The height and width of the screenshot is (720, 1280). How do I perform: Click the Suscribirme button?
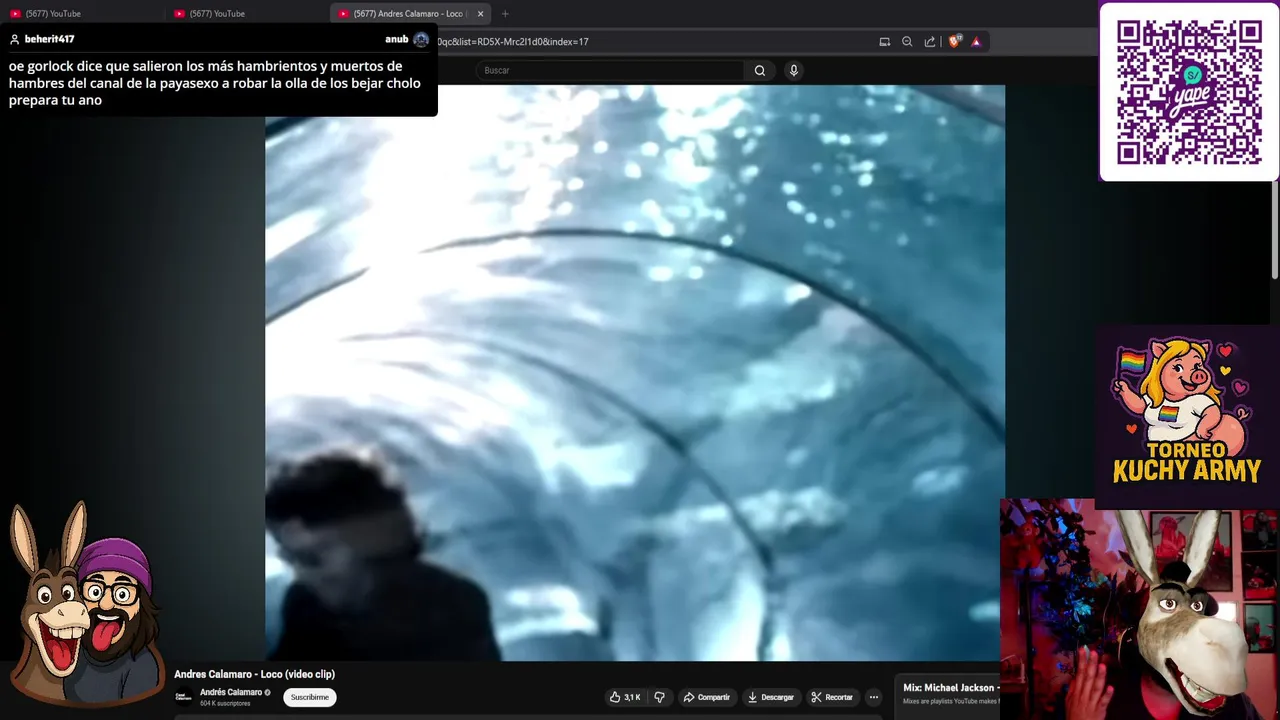[310, 697]
